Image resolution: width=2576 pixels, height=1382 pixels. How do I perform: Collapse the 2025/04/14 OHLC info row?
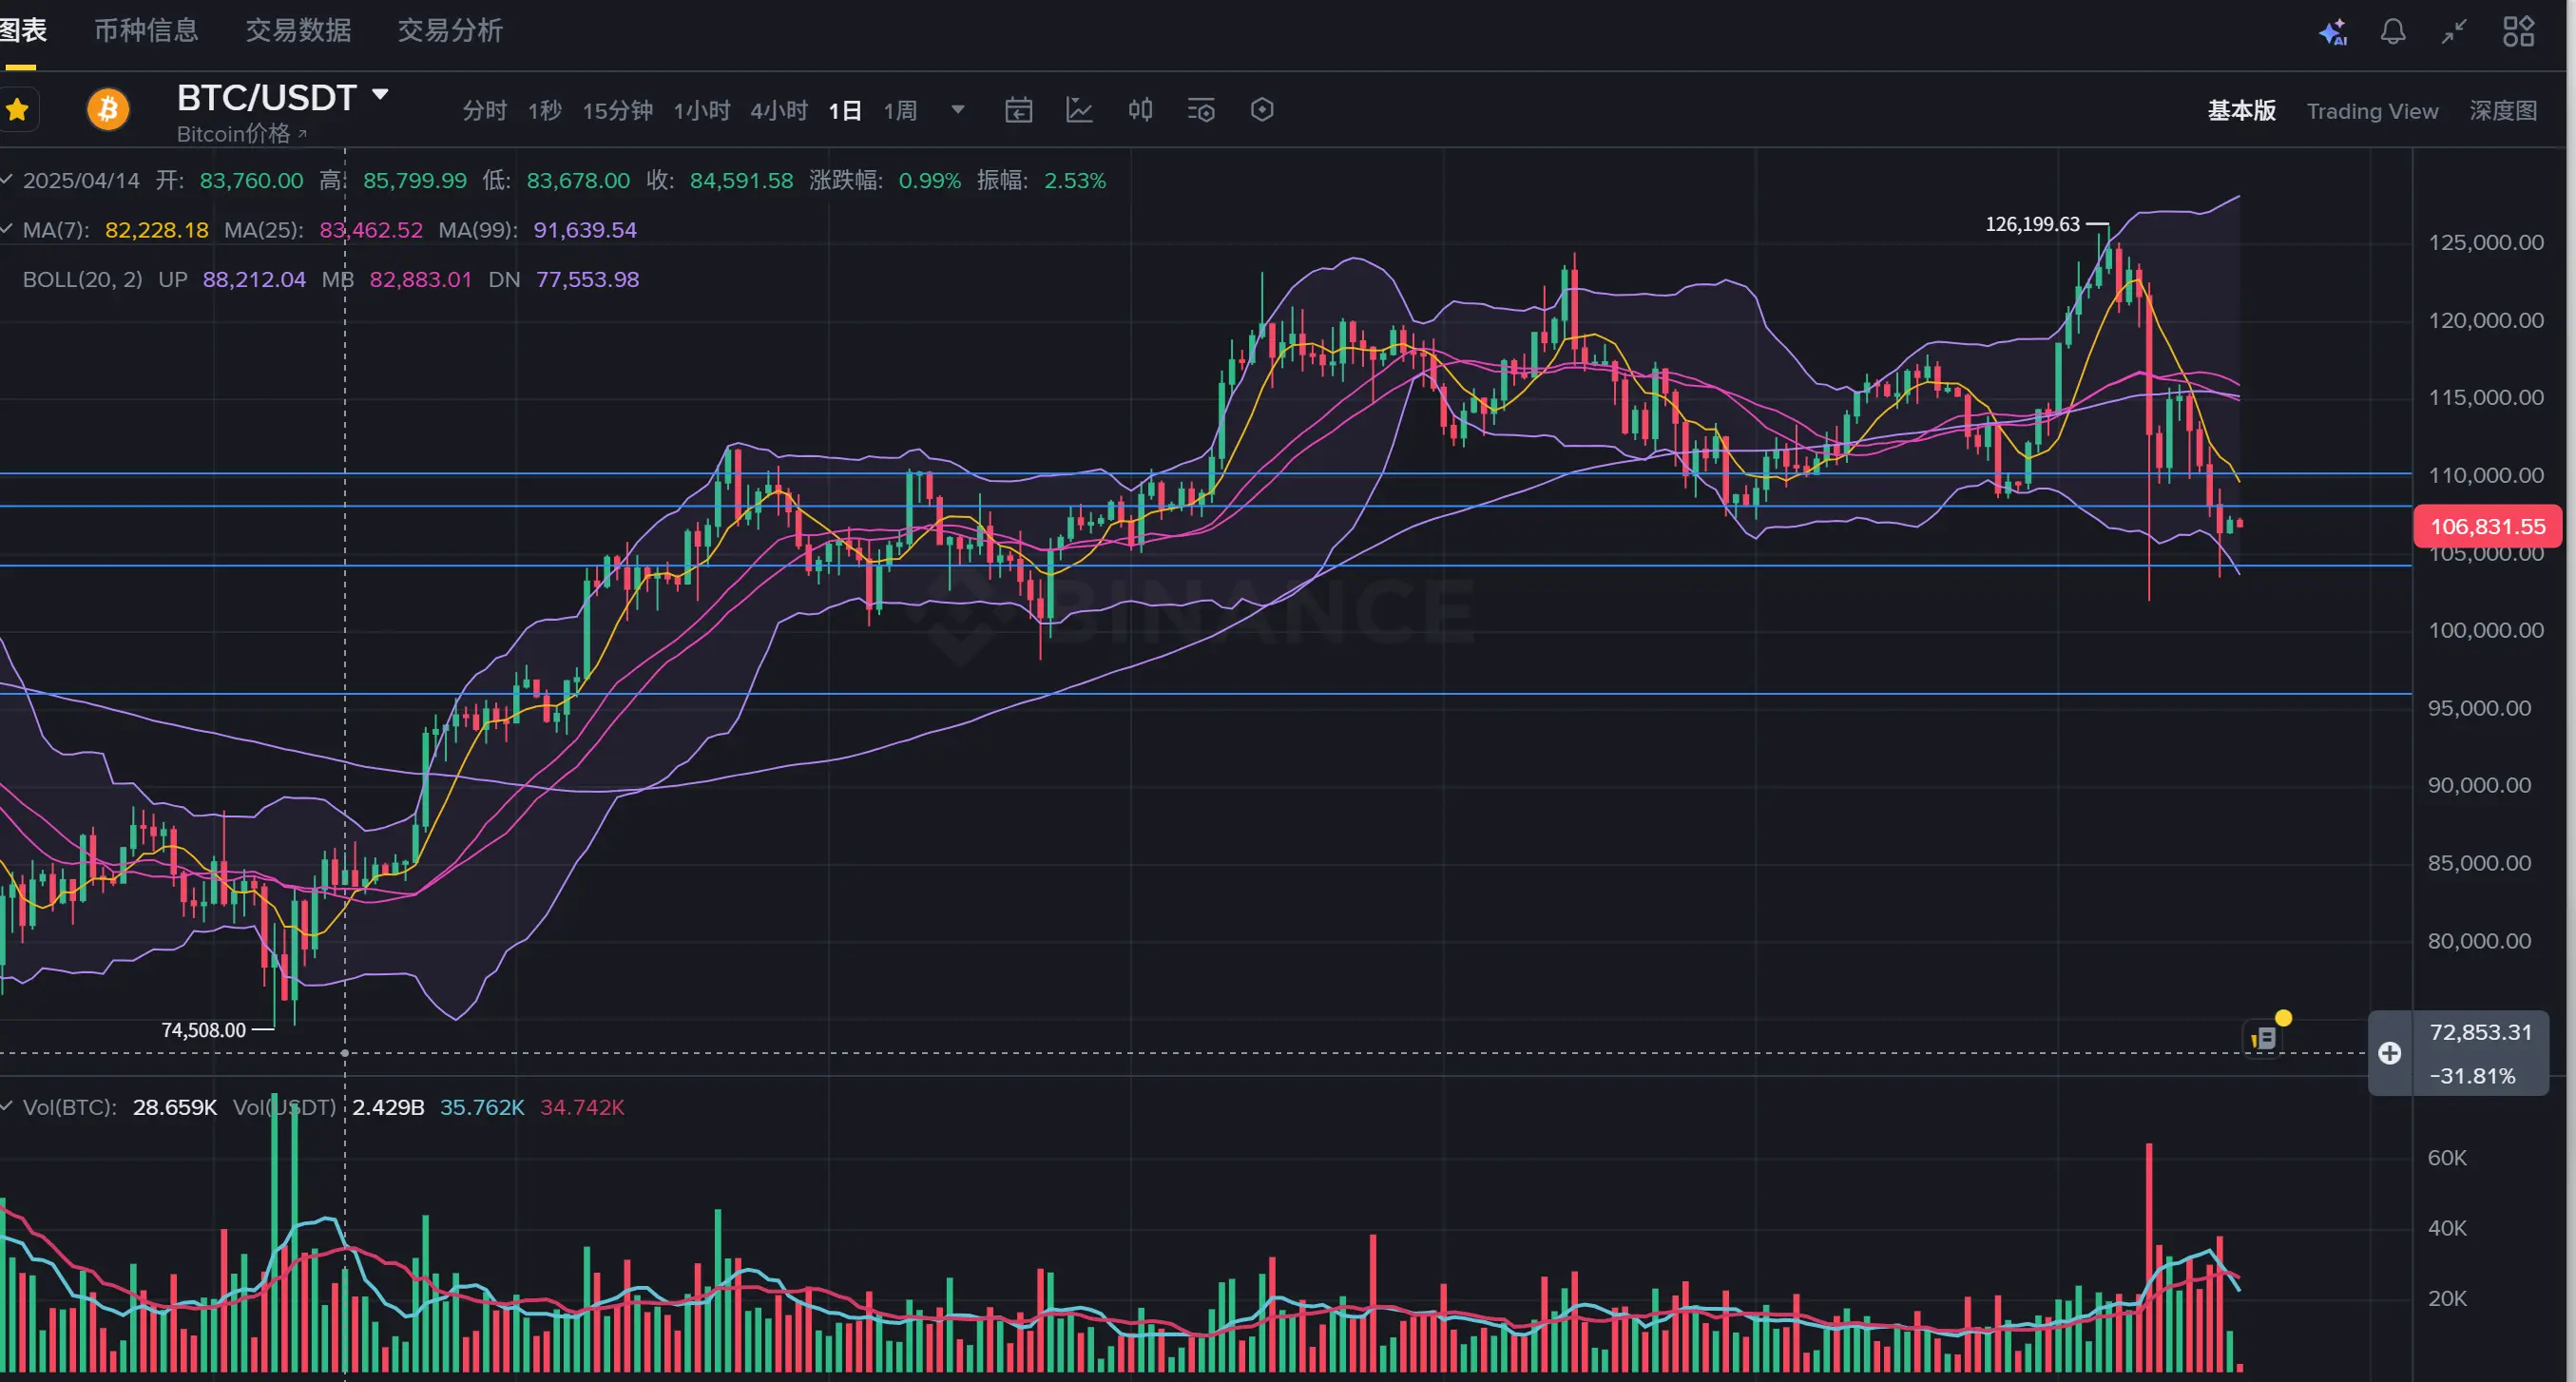click(x=7, y=180)
